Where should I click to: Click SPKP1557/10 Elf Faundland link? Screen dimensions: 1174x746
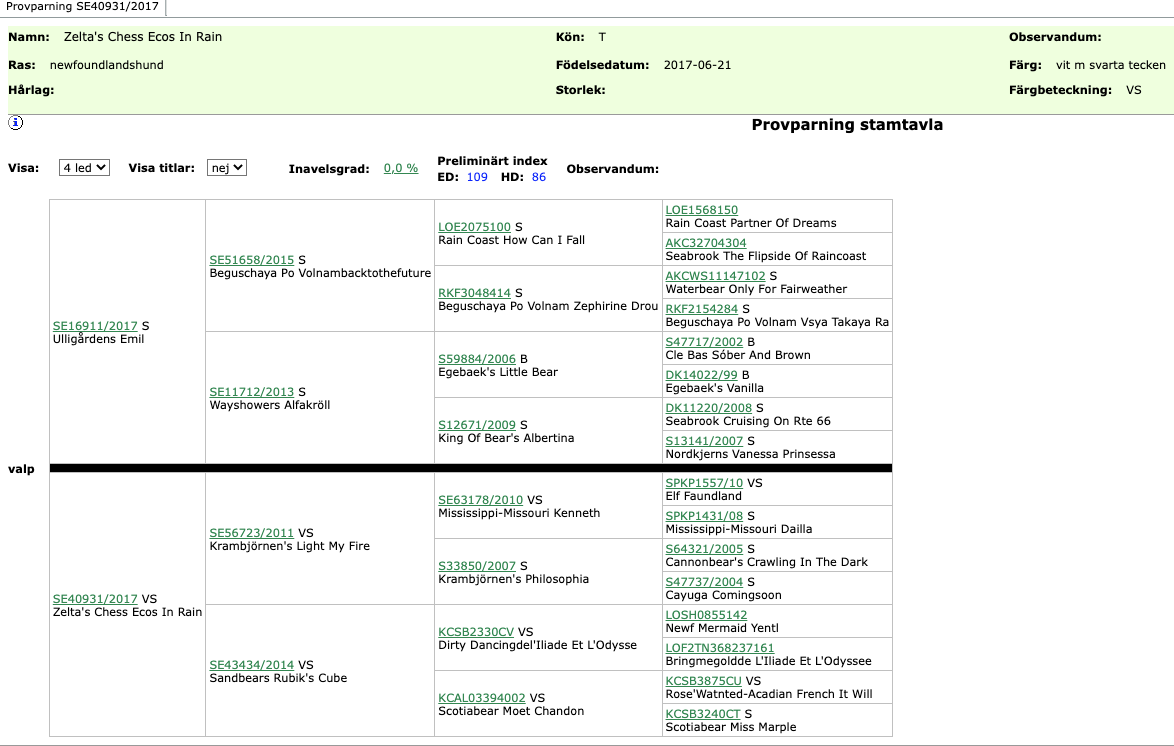click(704, 483)
